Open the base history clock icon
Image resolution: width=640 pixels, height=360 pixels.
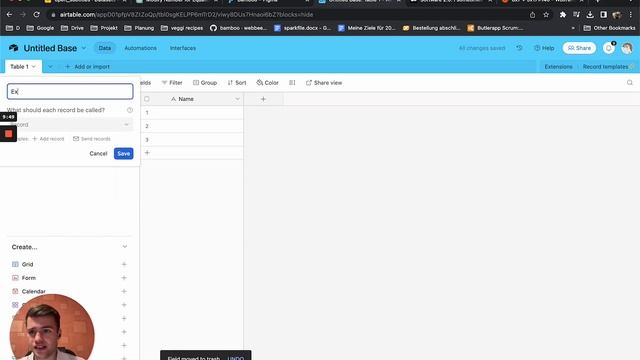tap(519, 48)
